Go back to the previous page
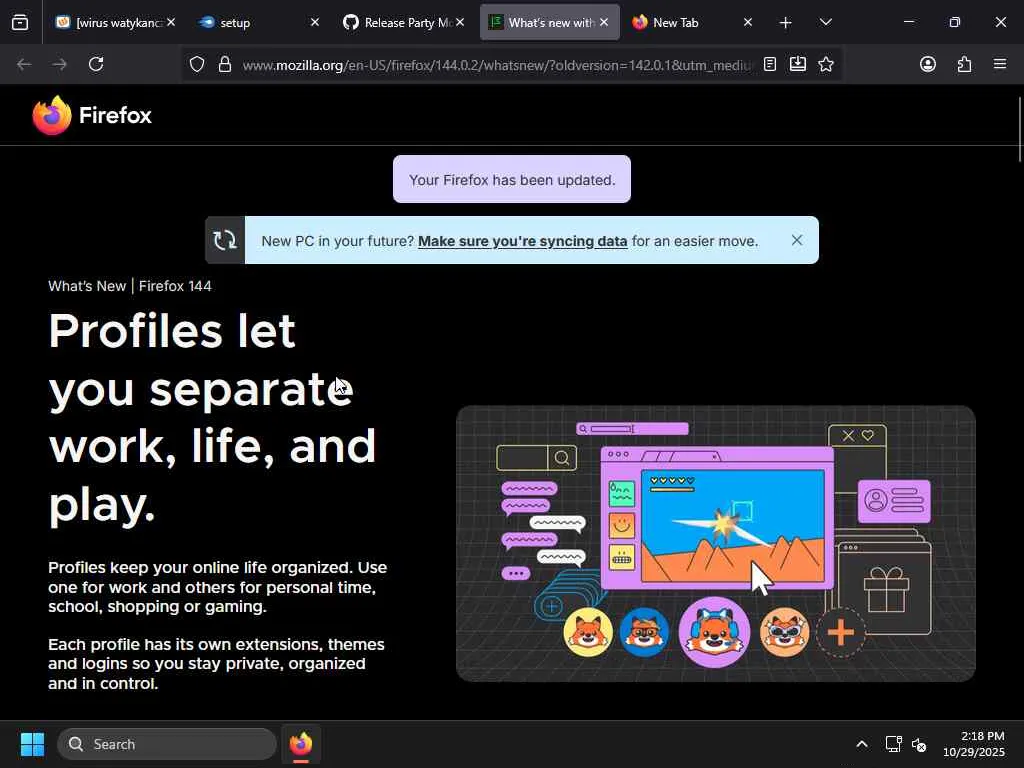The image size is (1024, 768). (x=24, y=64)
